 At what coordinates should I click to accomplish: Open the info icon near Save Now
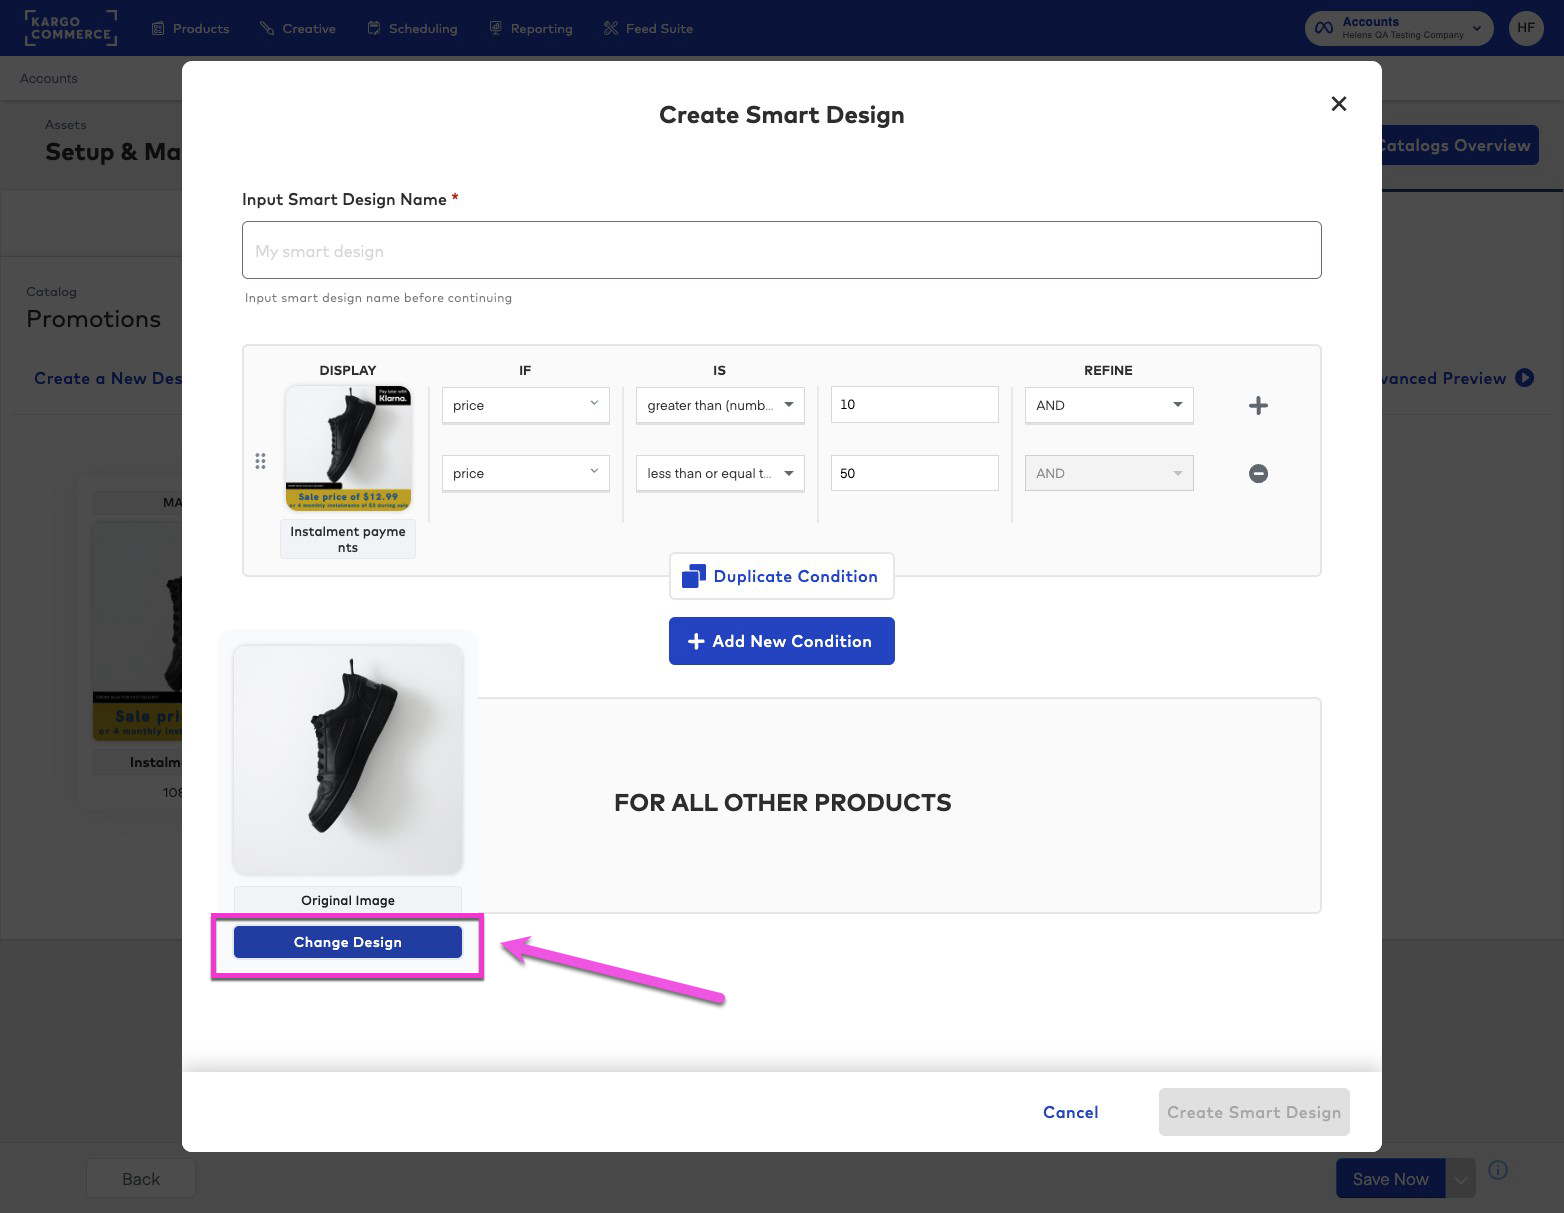(x=1498, y=1170)
